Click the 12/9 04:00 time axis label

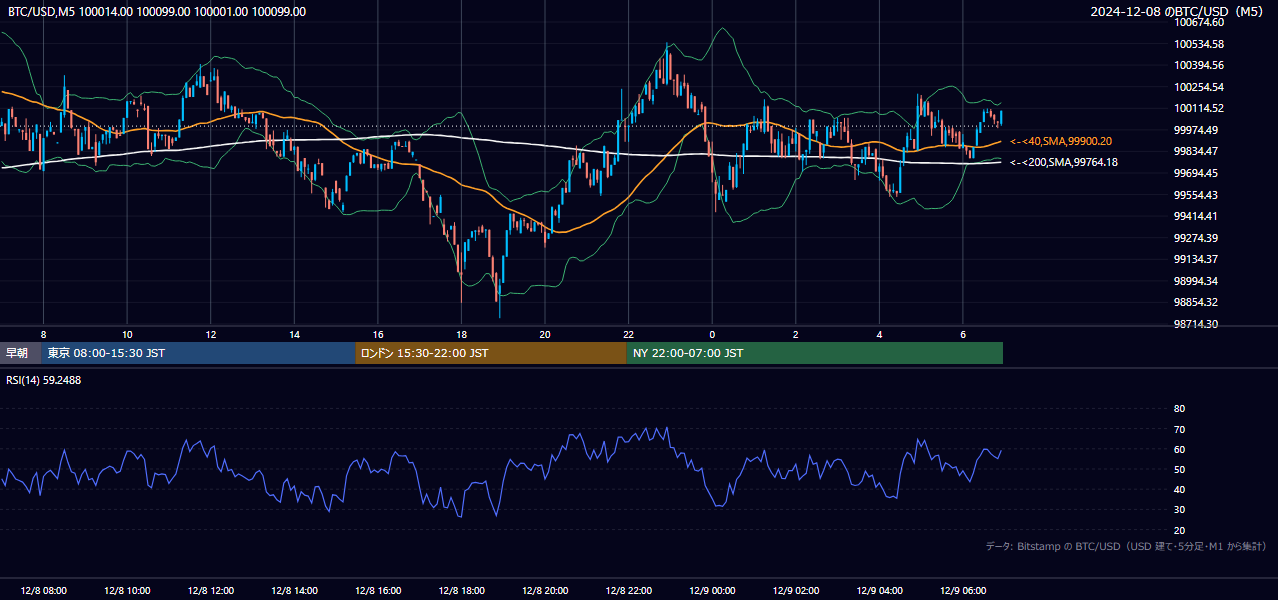[x=879, y=591]
